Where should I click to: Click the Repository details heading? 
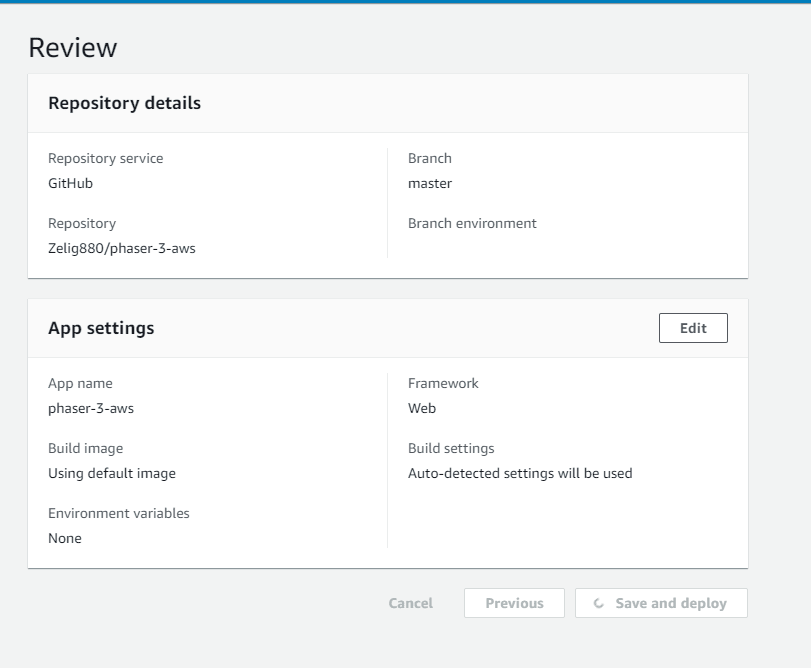pyautogui.click(x=125, y=103)
